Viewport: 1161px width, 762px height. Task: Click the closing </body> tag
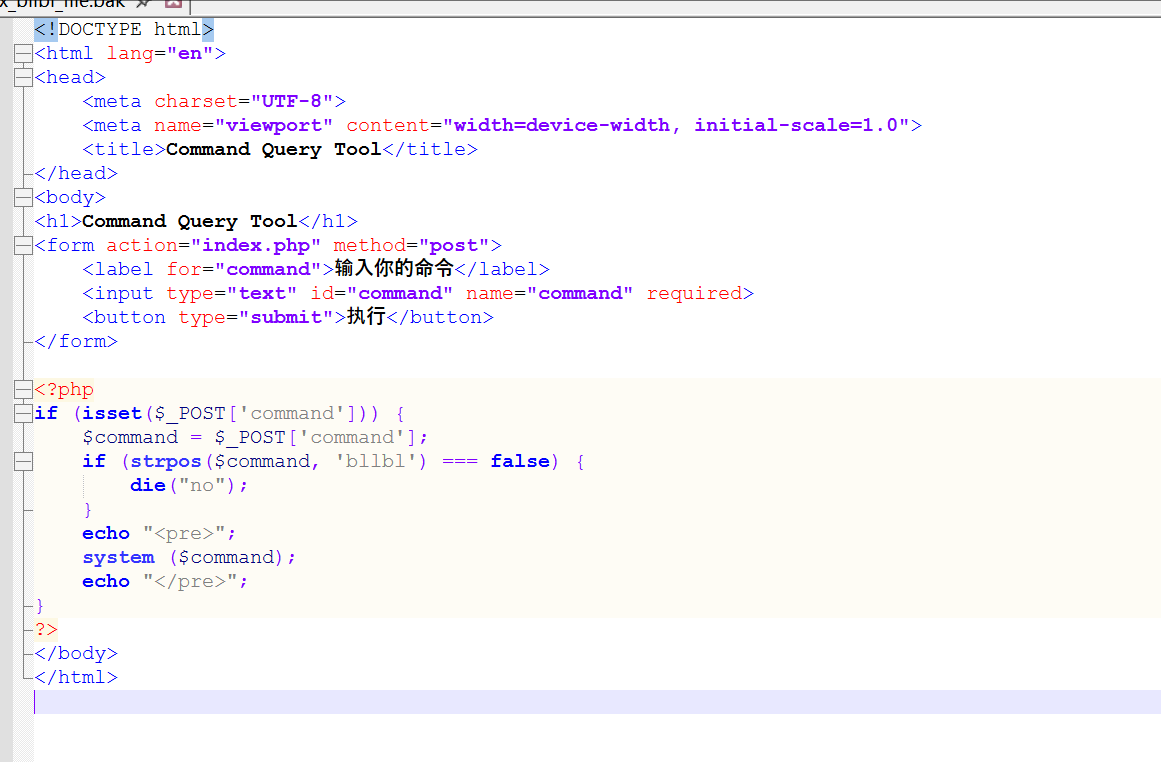[x=76, y=653]
